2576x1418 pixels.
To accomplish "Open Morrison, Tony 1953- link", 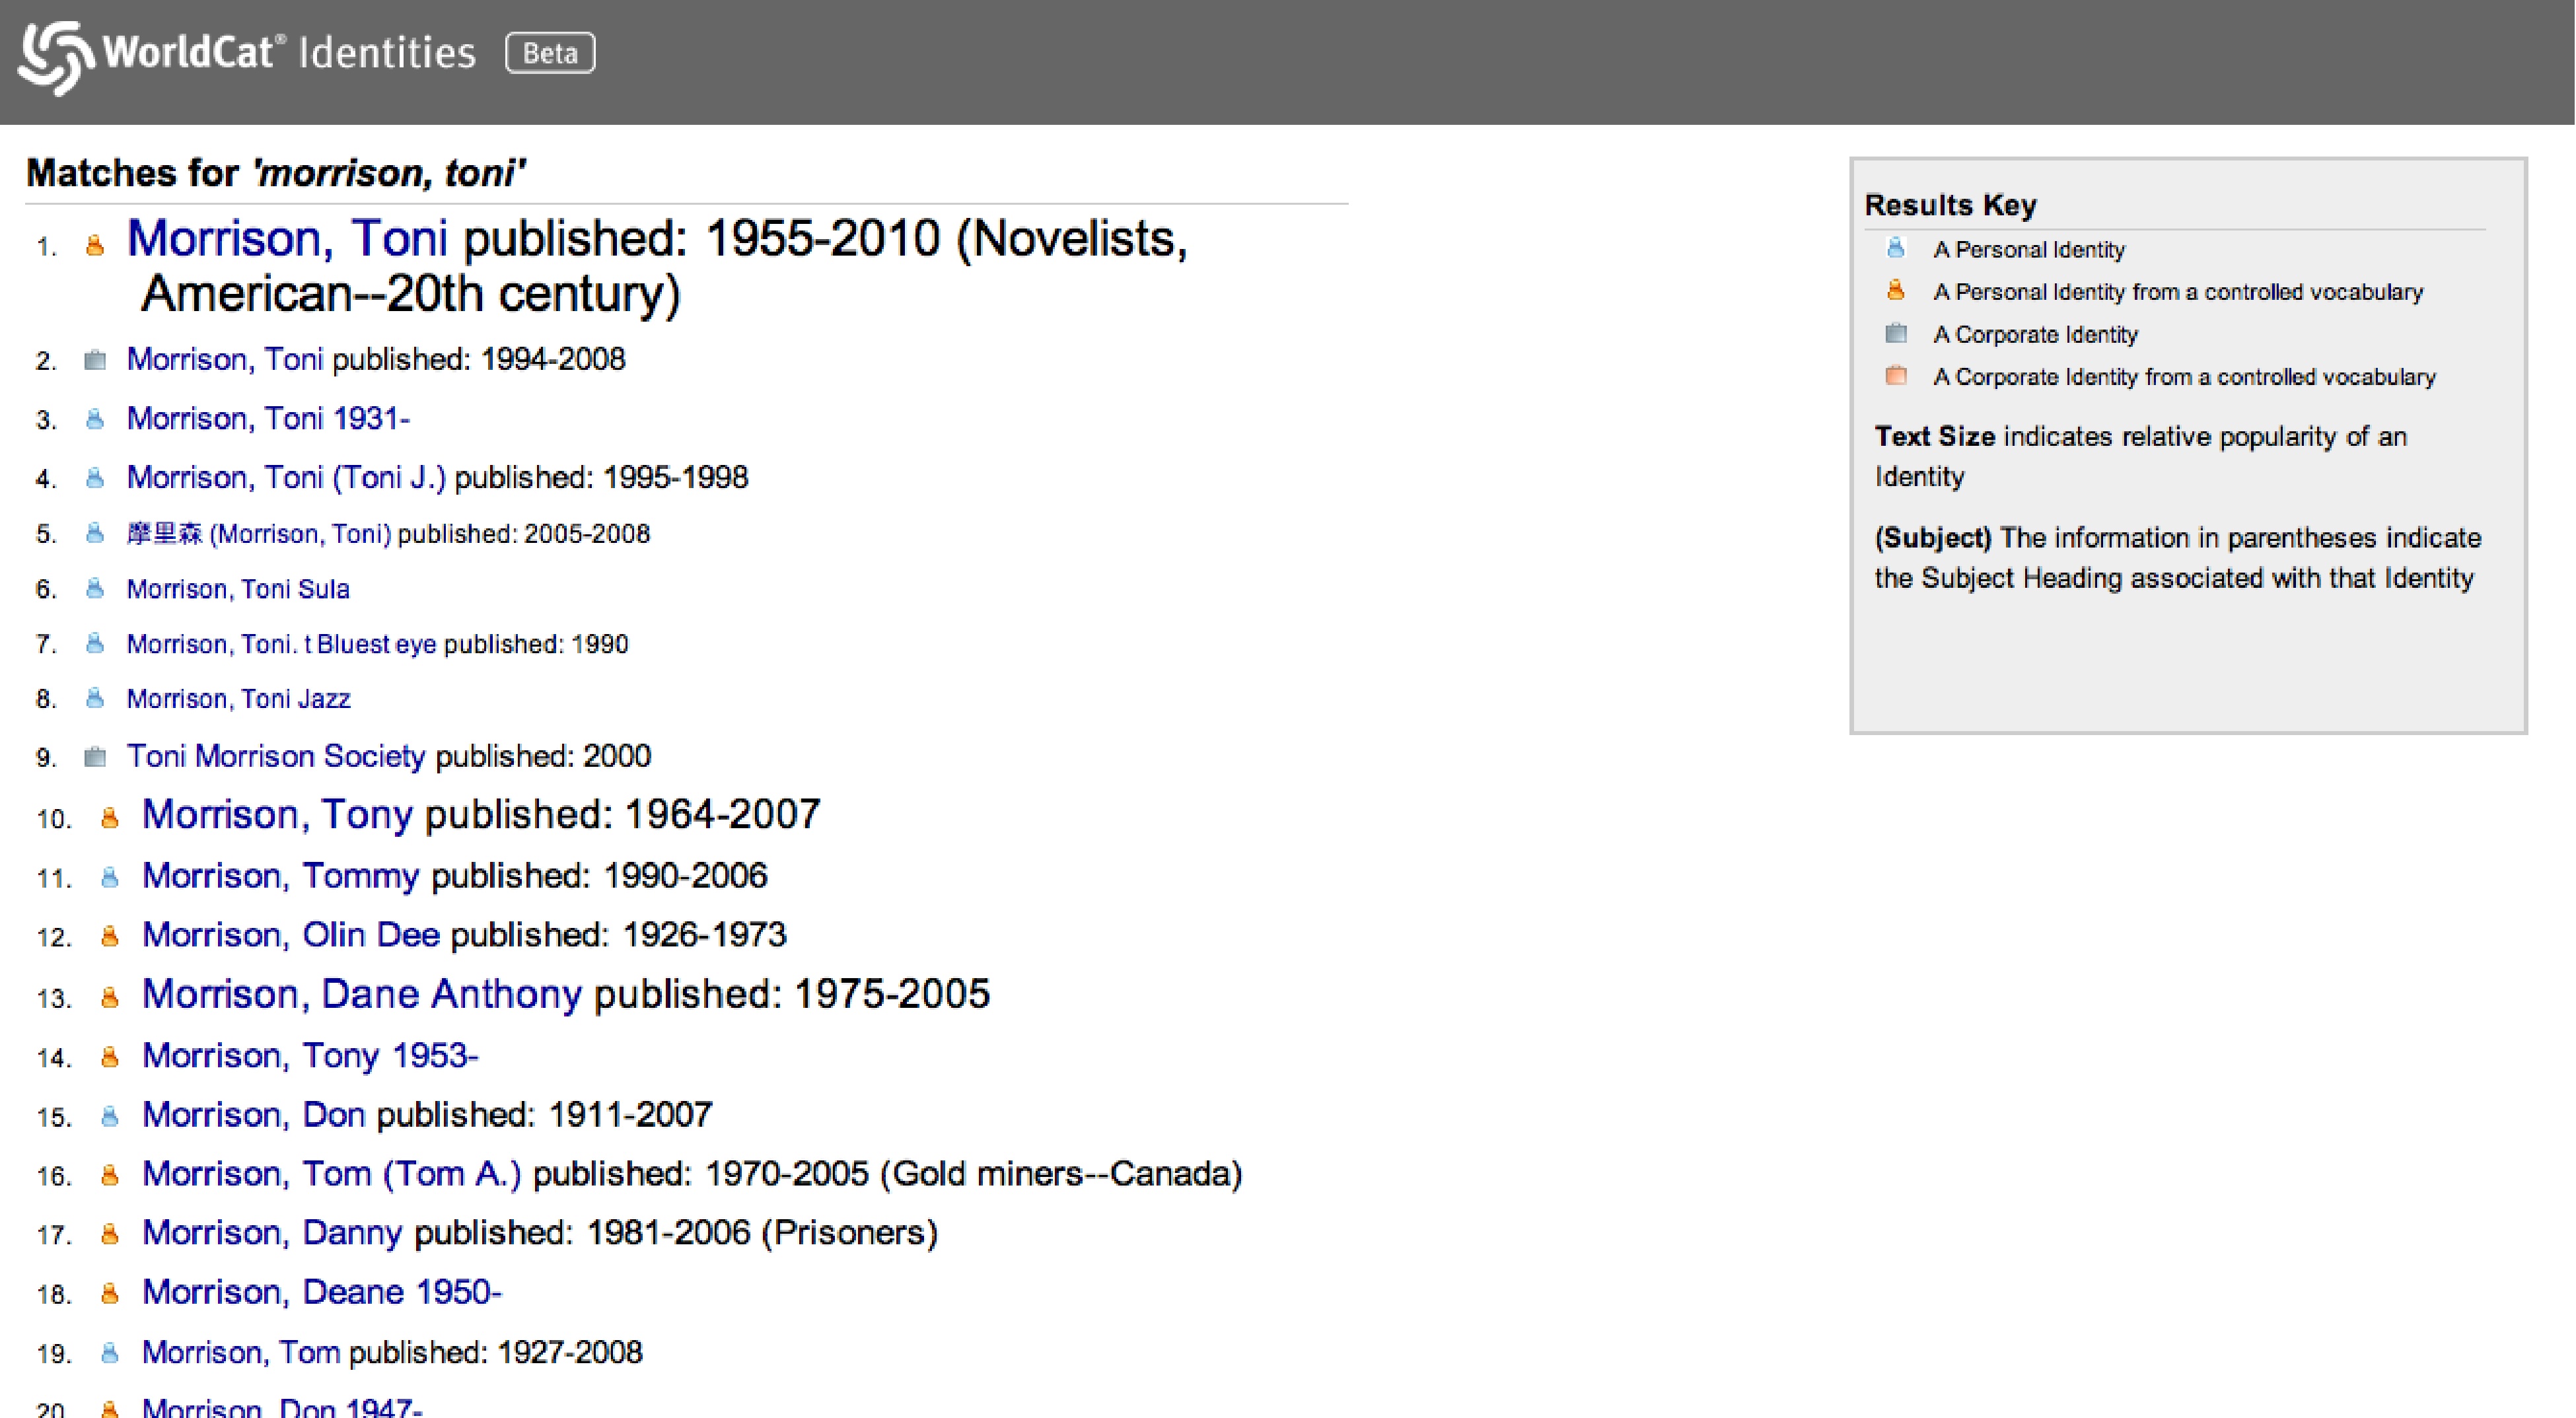I will coord(310,1055).
